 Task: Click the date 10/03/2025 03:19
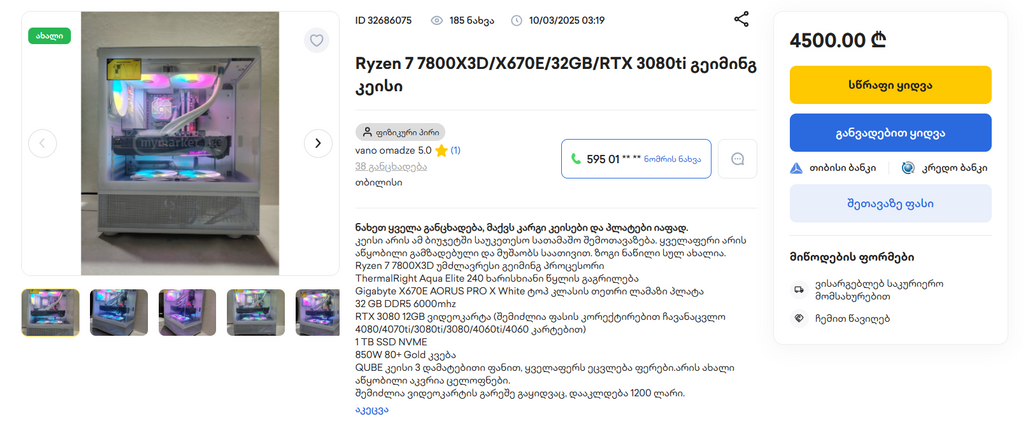(x=566, y=20)
